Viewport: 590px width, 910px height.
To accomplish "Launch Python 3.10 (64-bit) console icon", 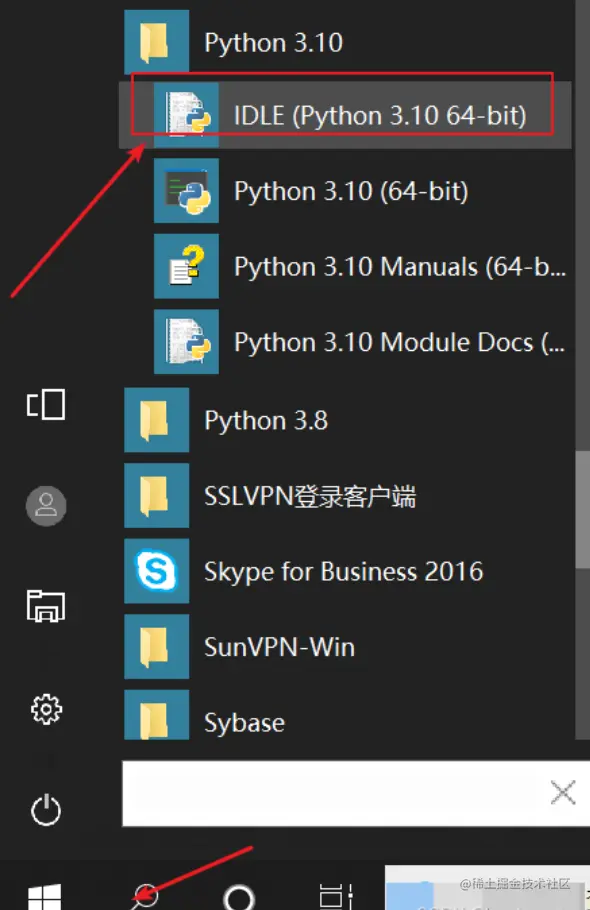I will coord(186,190).
